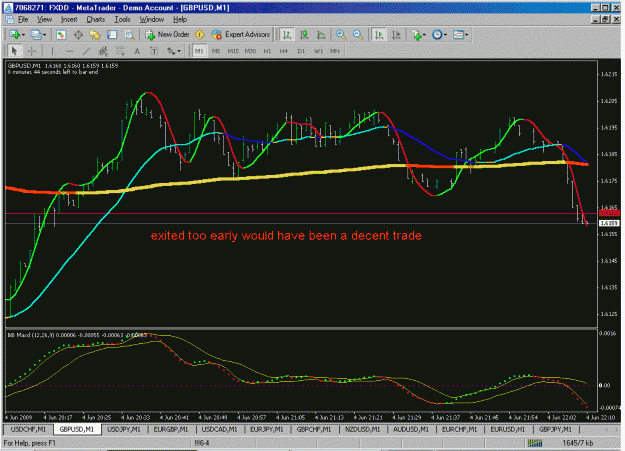Open the Tools menu
625x451 pixels.
[x=122, y=19]
